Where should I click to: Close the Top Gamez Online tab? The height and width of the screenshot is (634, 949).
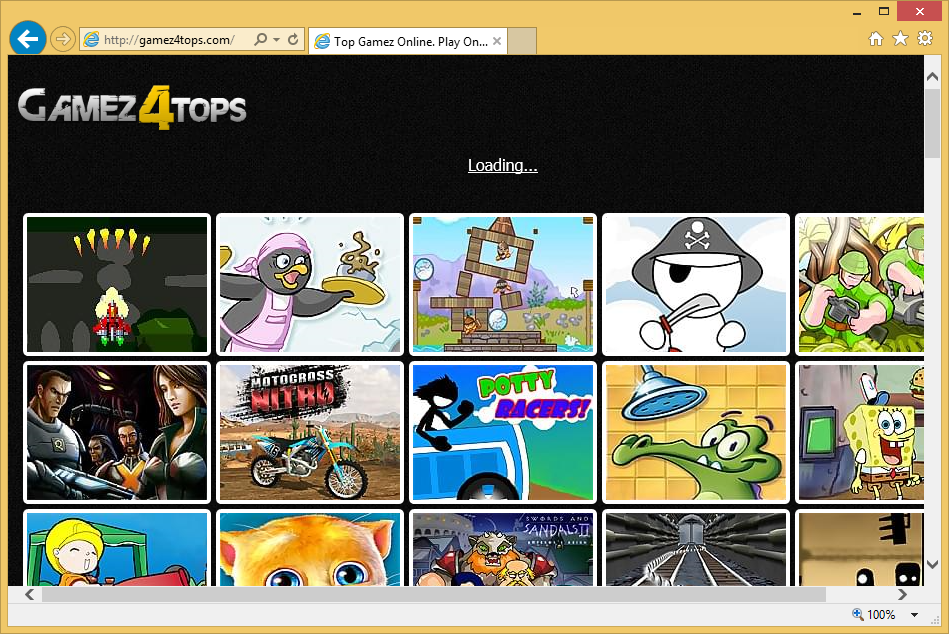coord(497,41)
